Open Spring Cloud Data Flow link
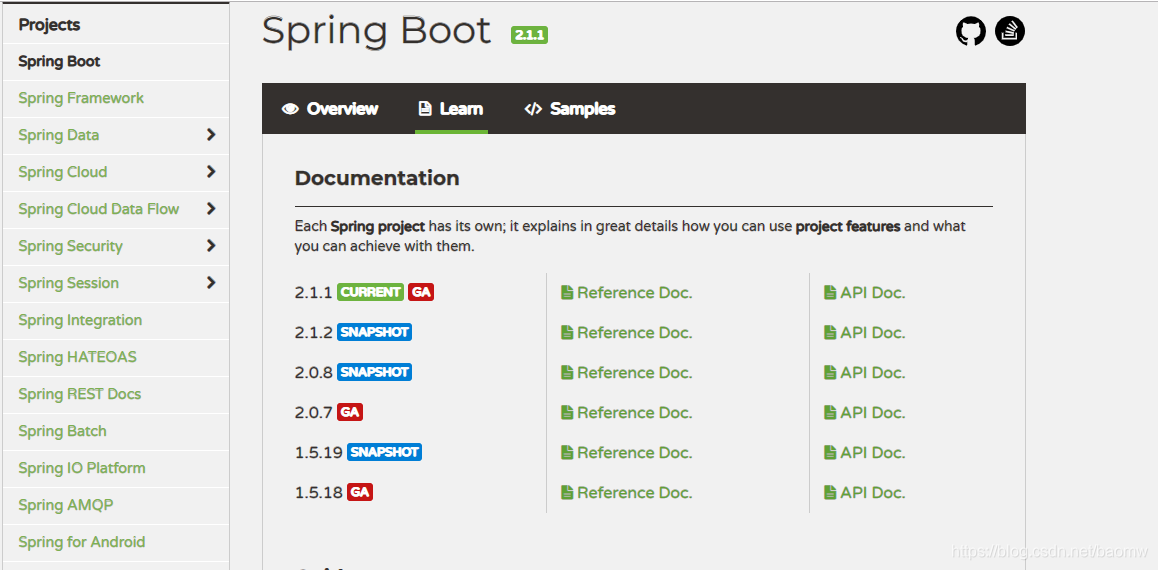This screenshot has width=1158, height=570. [99, 209]
